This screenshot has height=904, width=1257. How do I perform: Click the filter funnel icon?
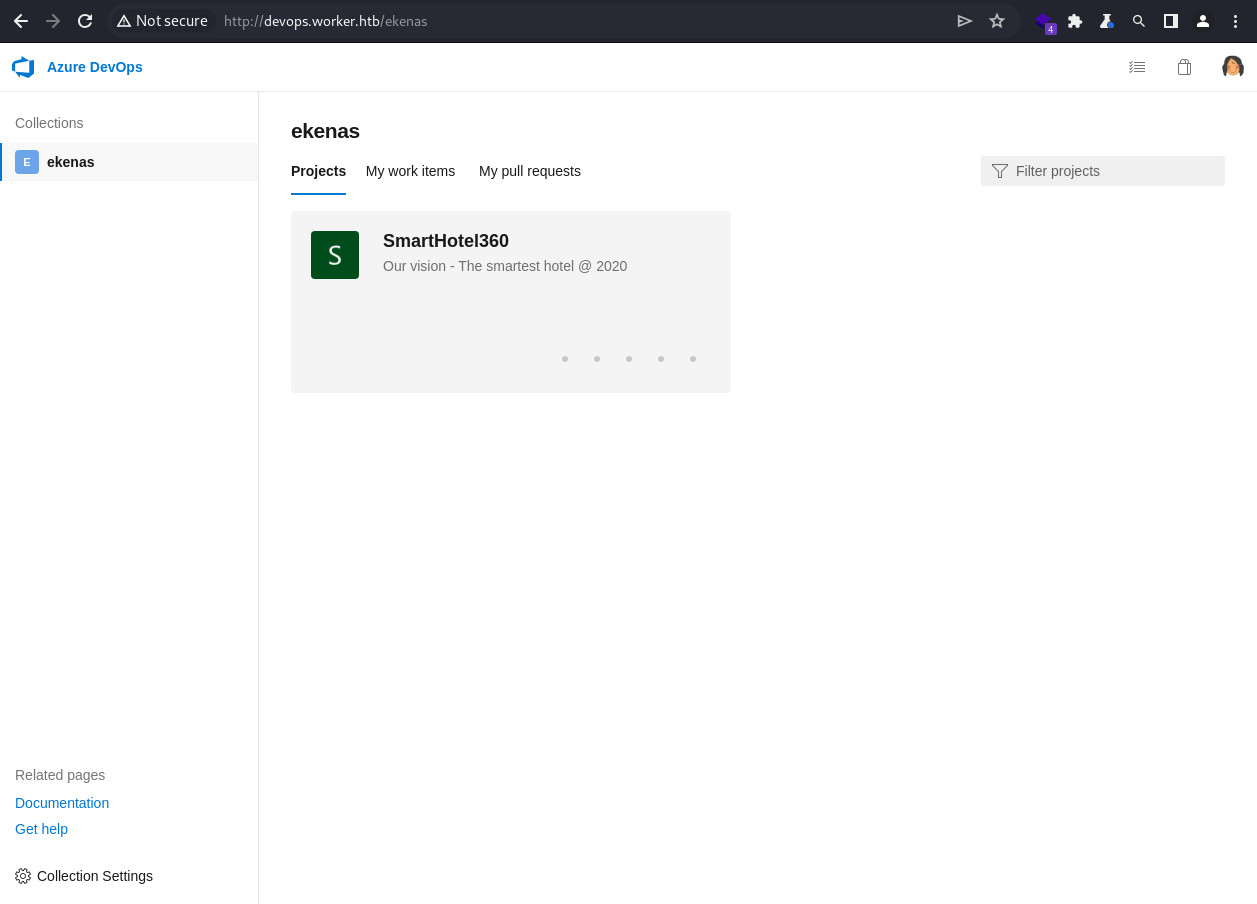pyautogui.click(x=1000, y=171)
